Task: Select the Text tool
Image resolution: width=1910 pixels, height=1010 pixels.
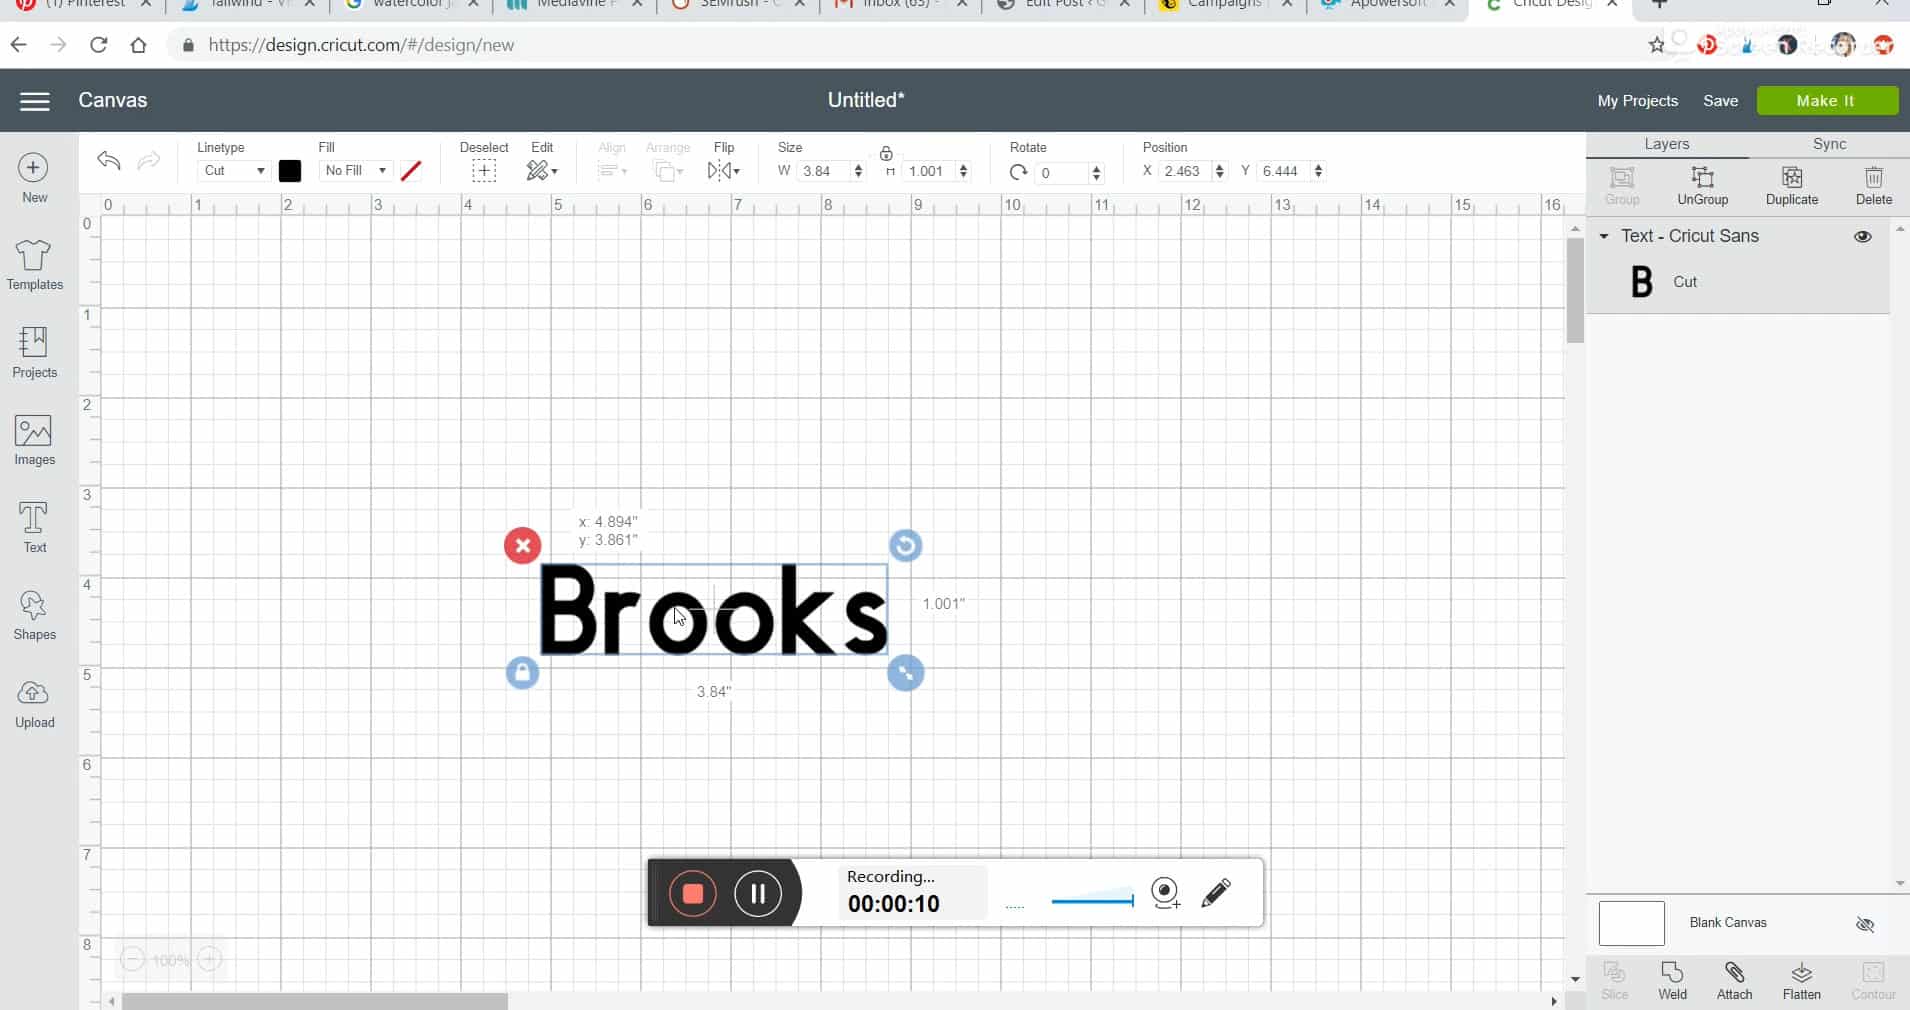Action: pyautogui.click(x=34, y=528)
